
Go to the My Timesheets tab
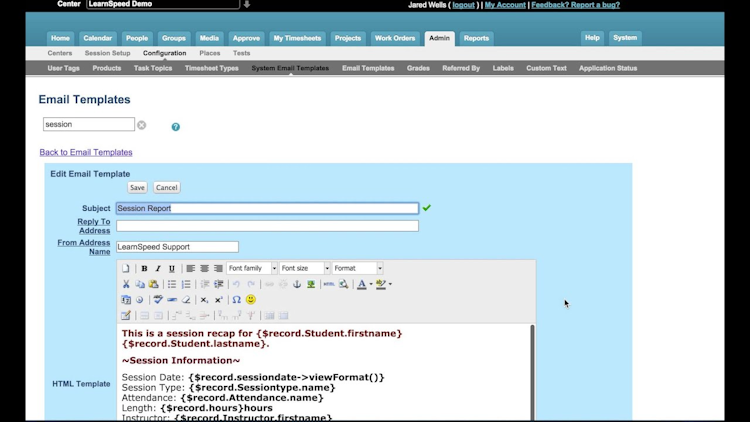tap(297, 38)
